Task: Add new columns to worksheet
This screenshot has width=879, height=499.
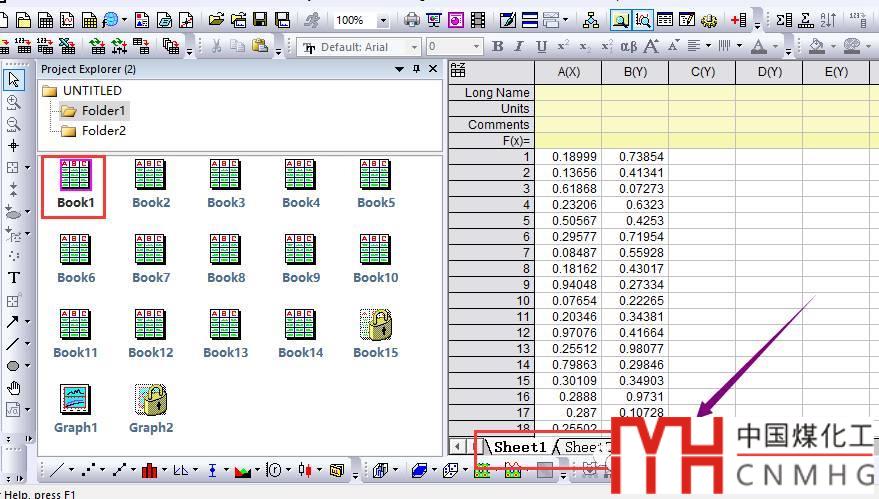Action: click(738, 21)
